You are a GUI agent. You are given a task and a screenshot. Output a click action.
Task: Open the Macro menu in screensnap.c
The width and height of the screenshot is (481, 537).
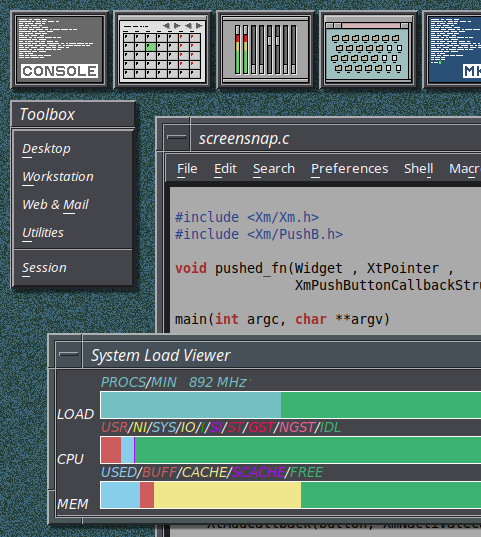[x=465, y=169]
